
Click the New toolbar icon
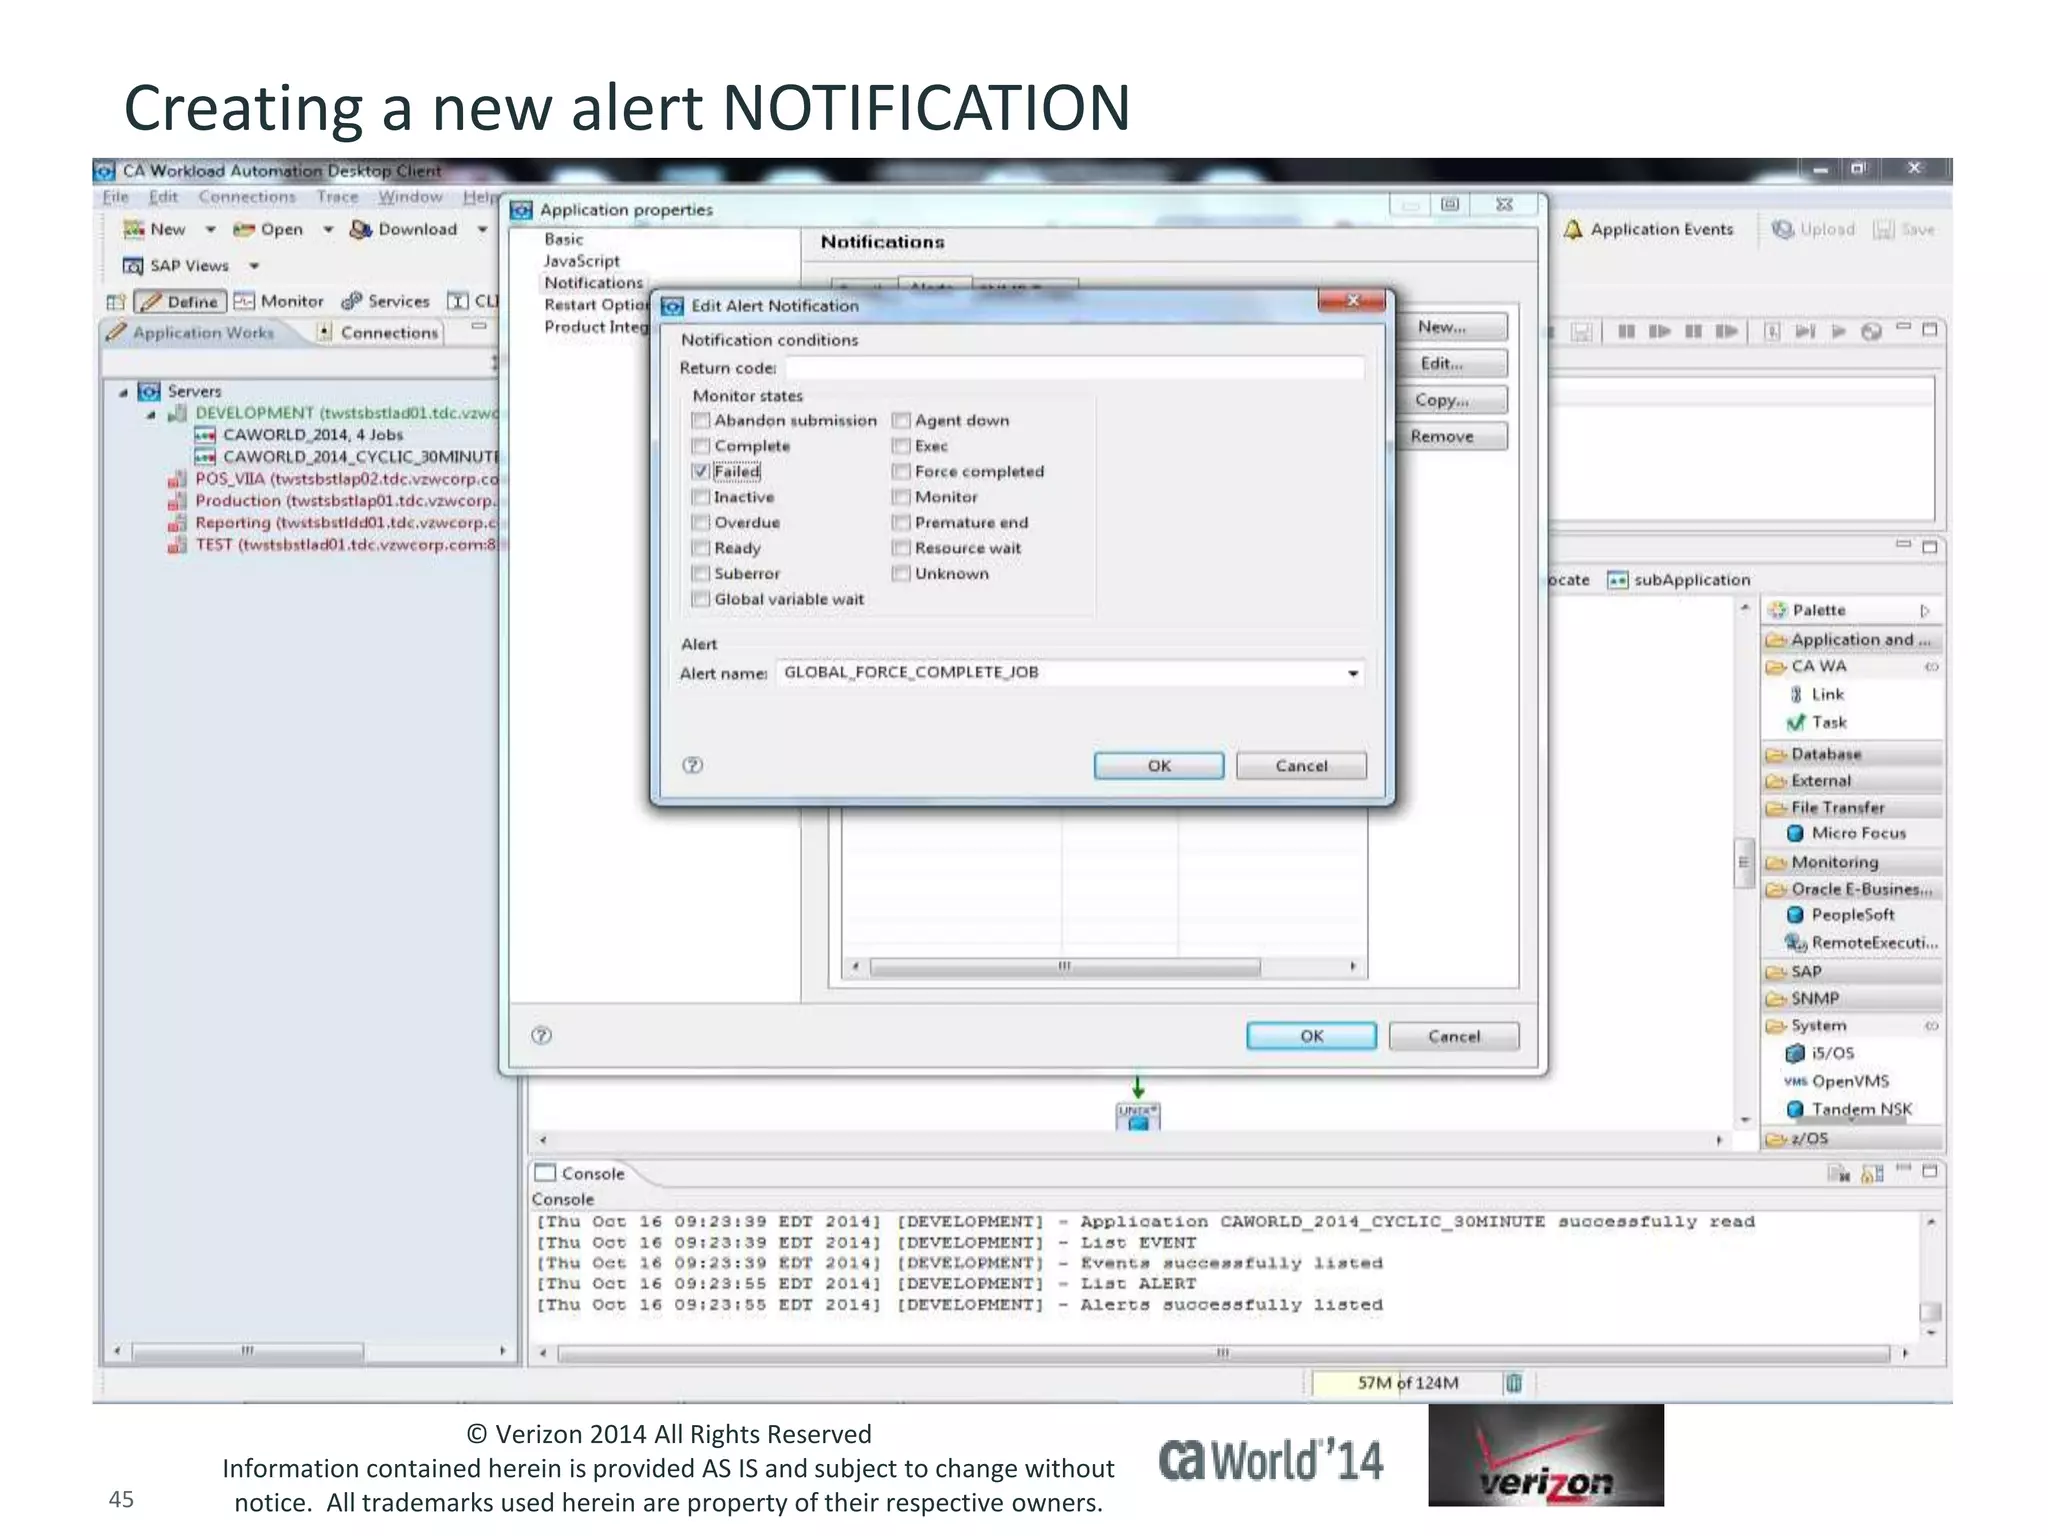pos(134,230)
